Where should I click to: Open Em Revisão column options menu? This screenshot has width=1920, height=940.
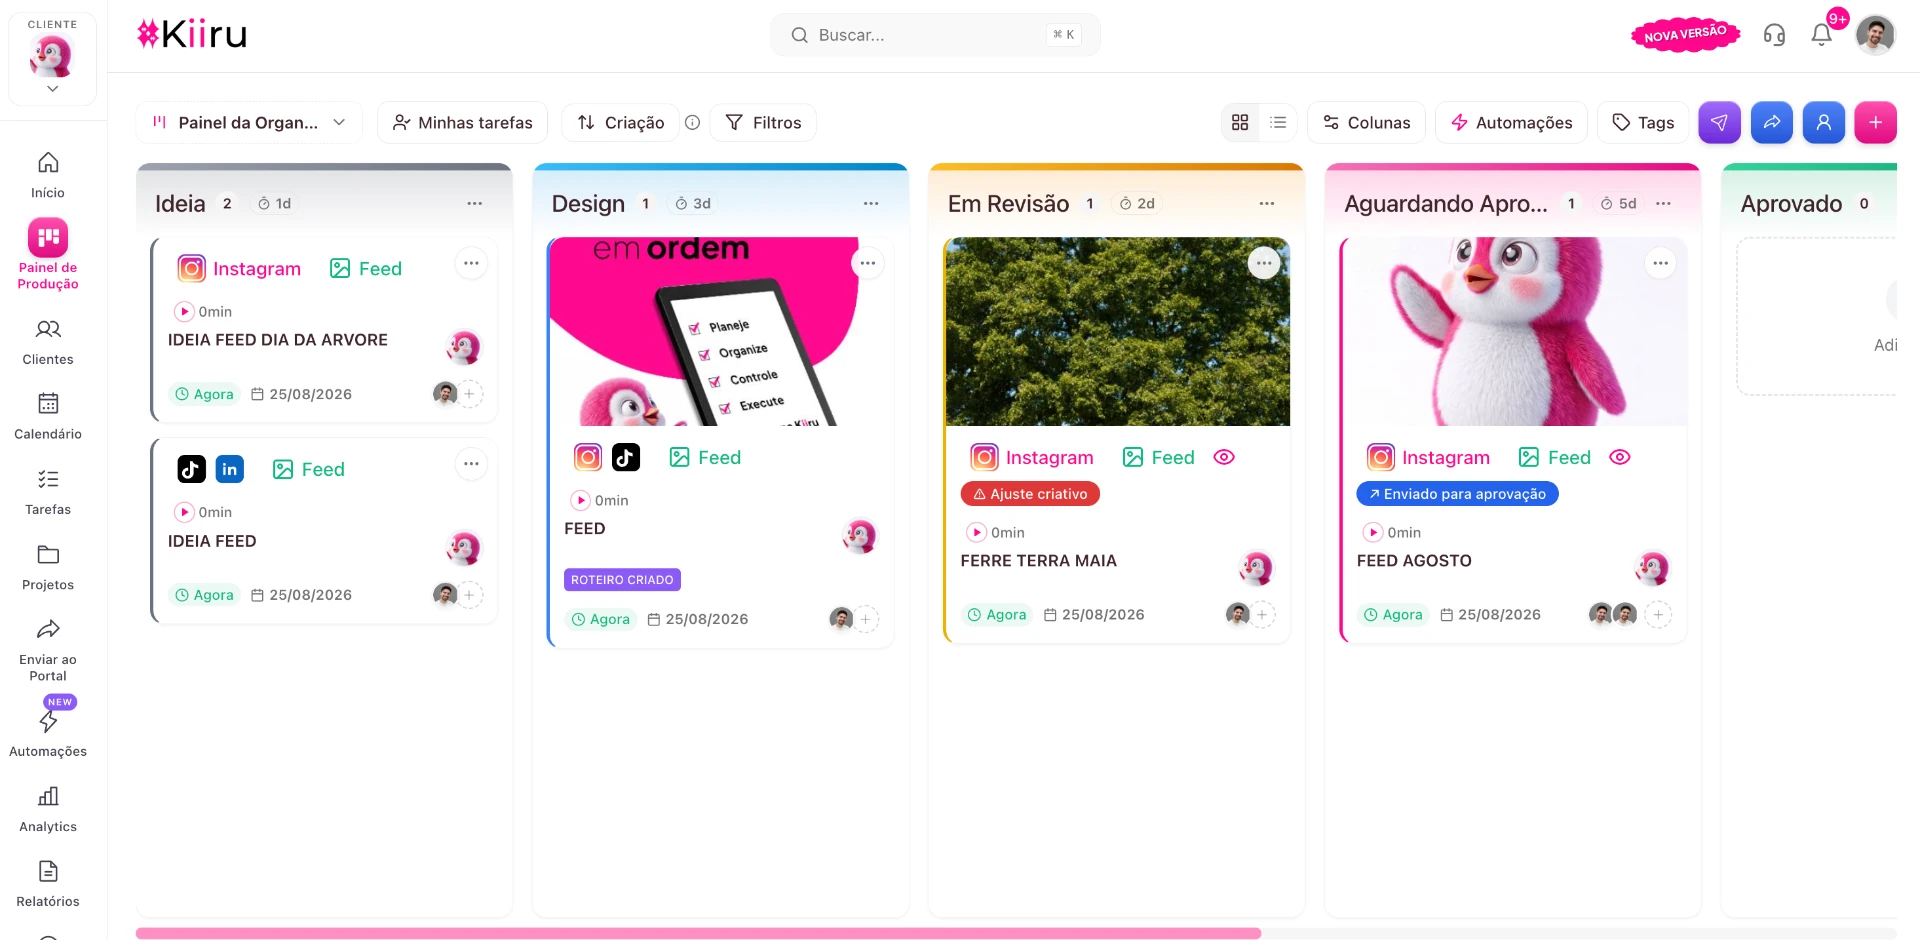[x=1267, y=203]
